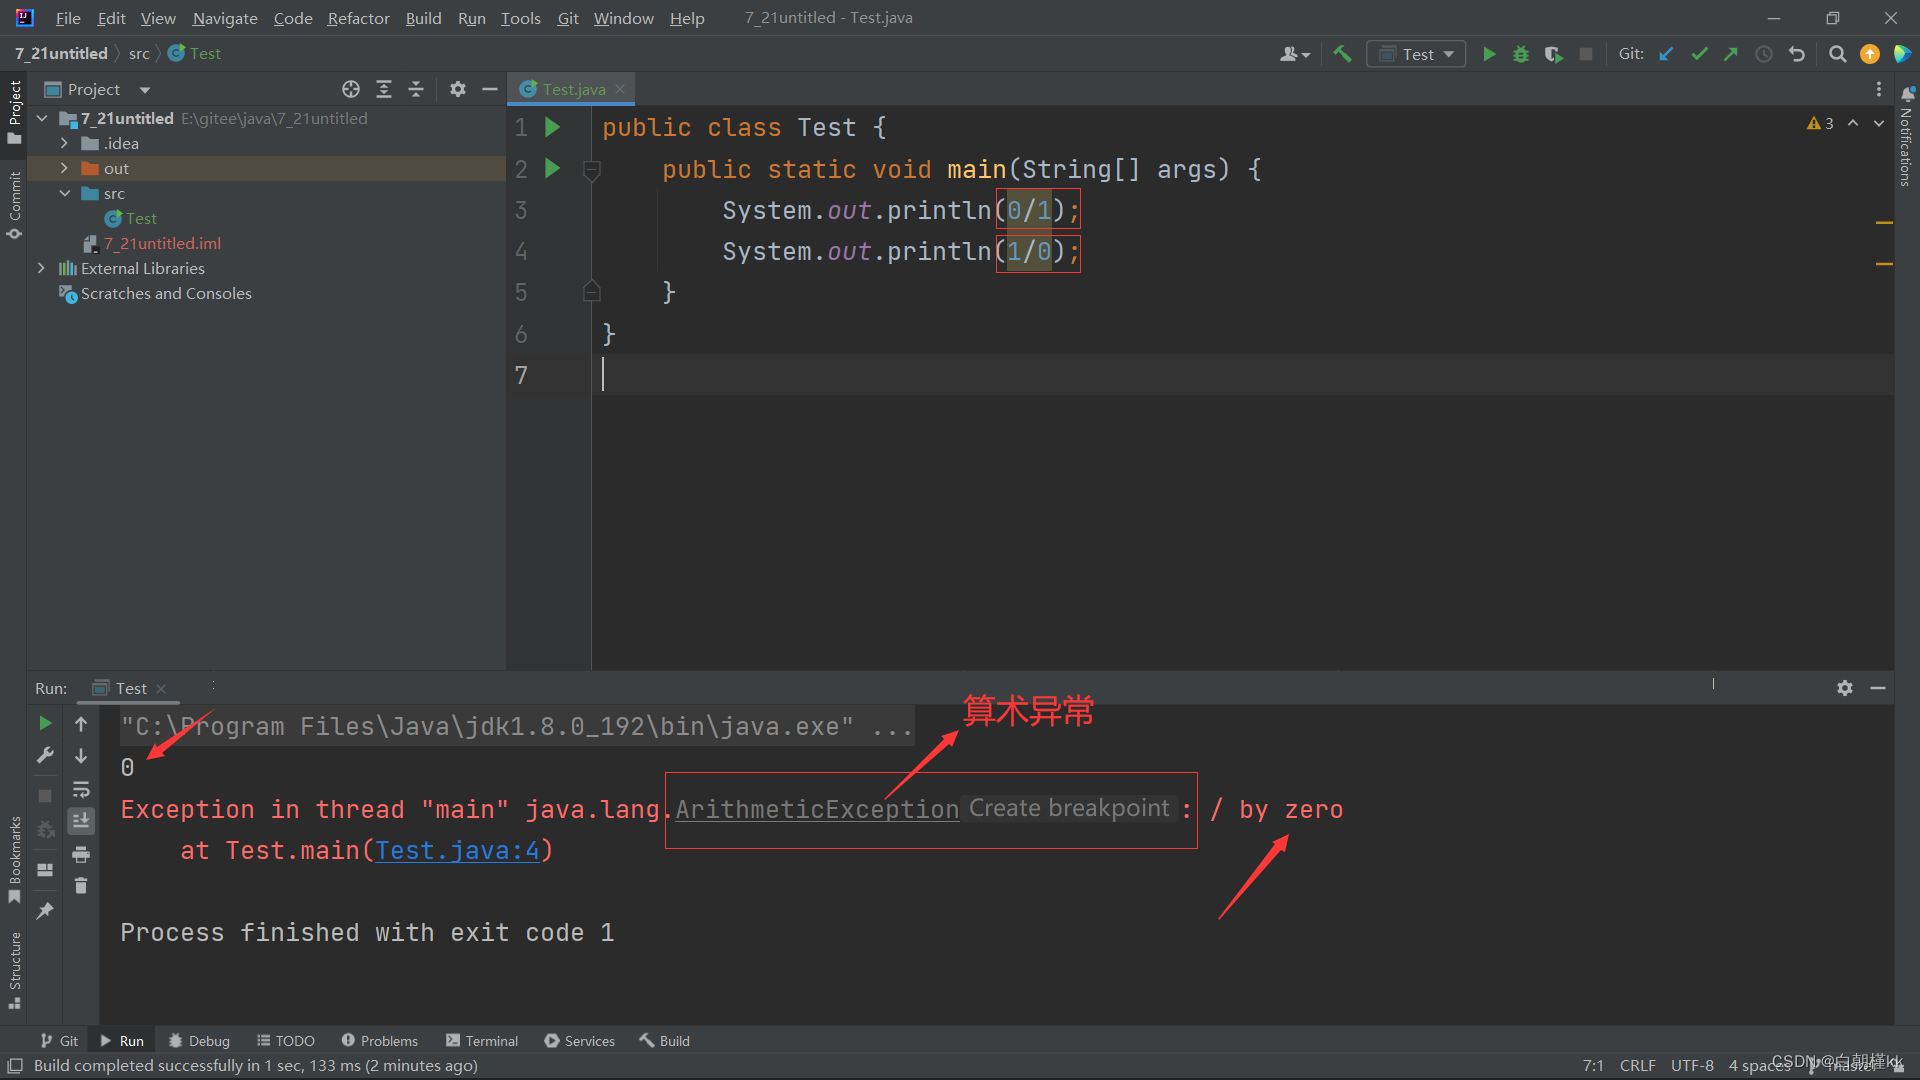Rerun Test in Run panel

(45, 723)
